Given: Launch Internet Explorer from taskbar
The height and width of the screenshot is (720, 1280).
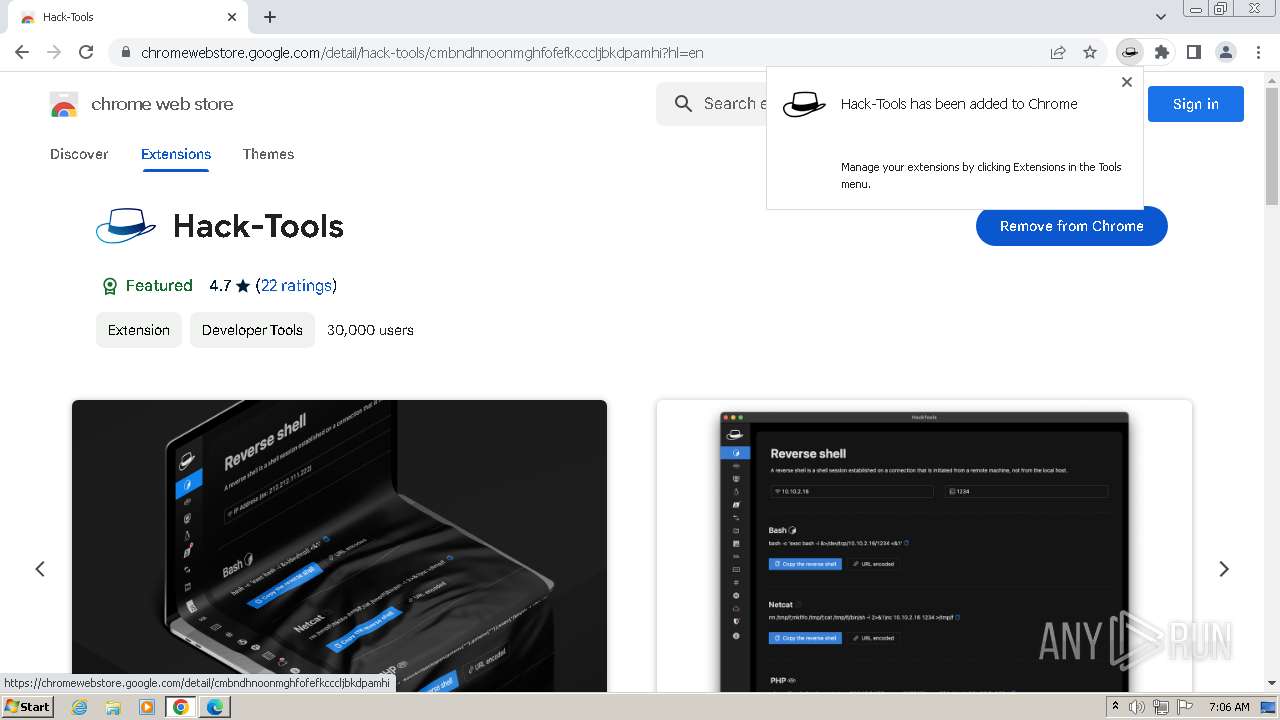Looking at the screenshot, I should (x=79, y=707).
